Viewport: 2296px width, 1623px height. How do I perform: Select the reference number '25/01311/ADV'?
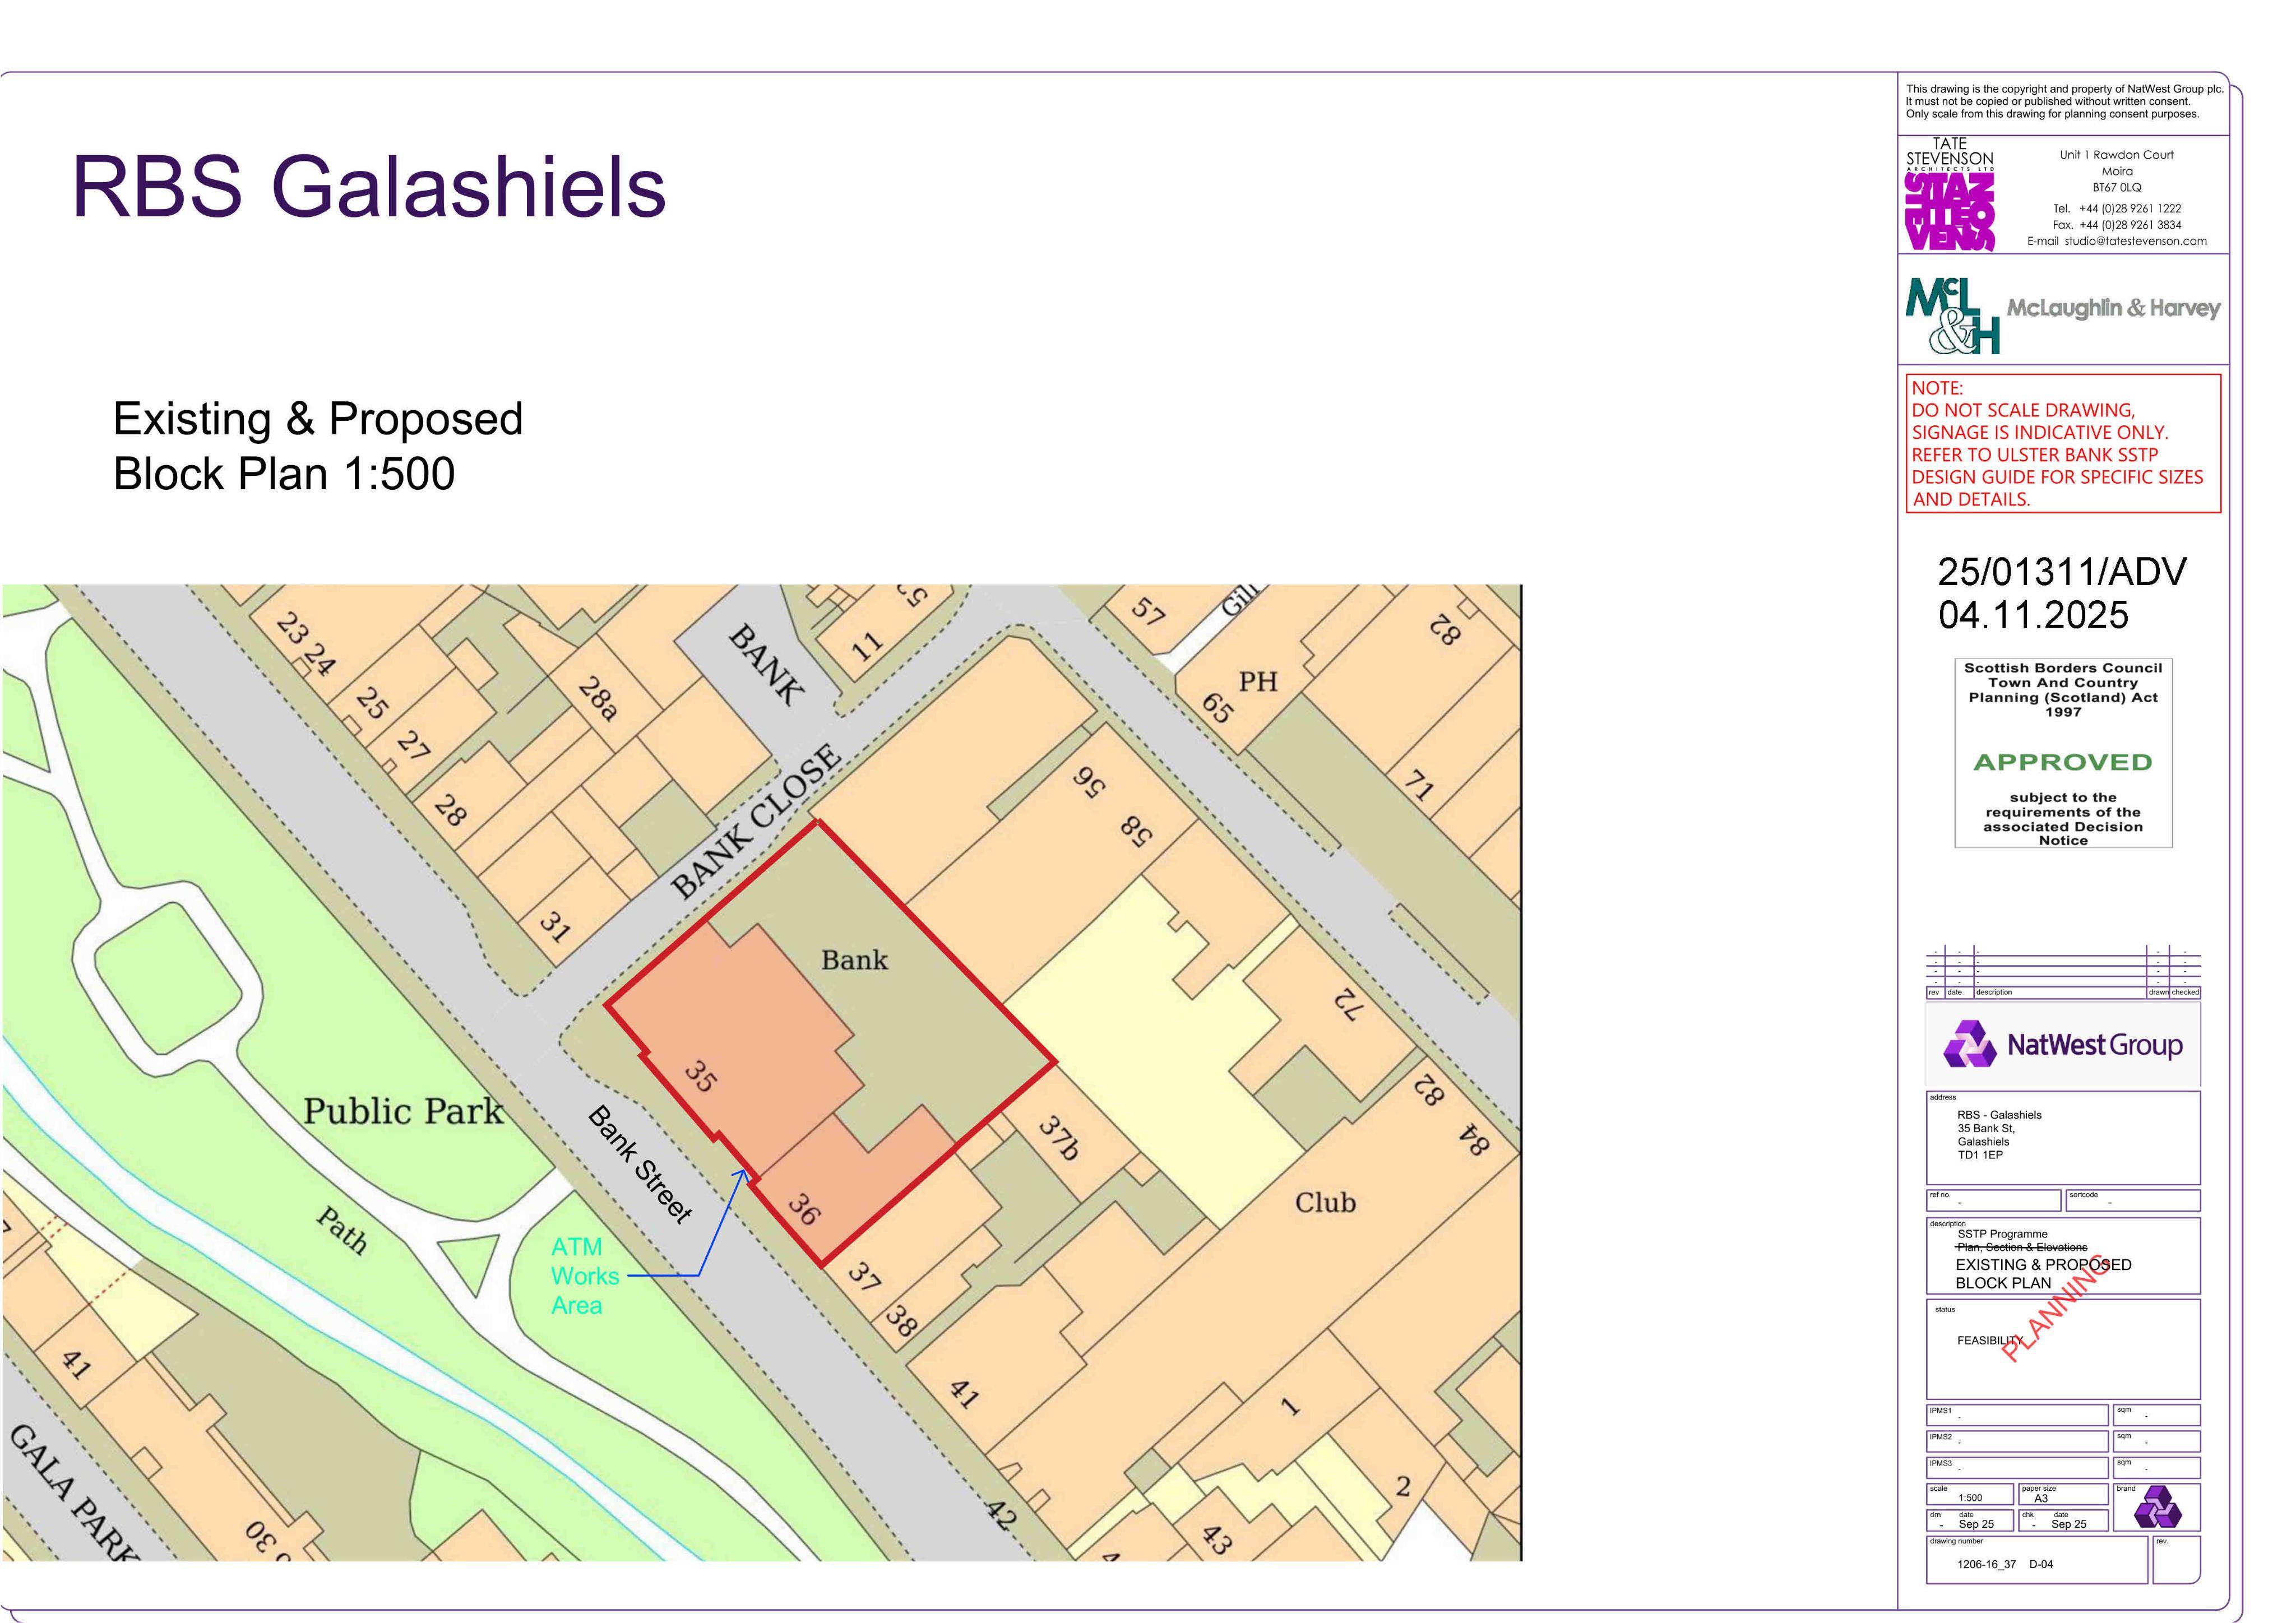(x=2062, y=572)
